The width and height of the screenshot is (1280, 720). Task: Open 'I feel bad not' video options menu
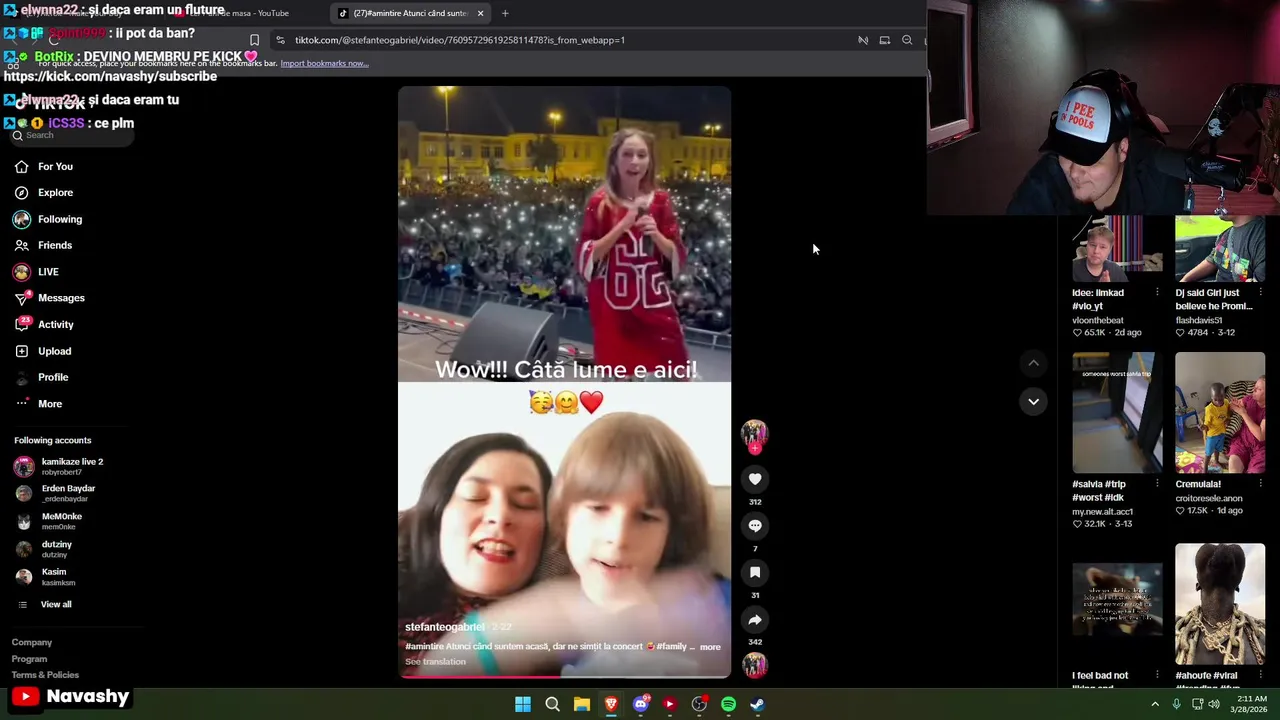click(x=1157, y=676)
